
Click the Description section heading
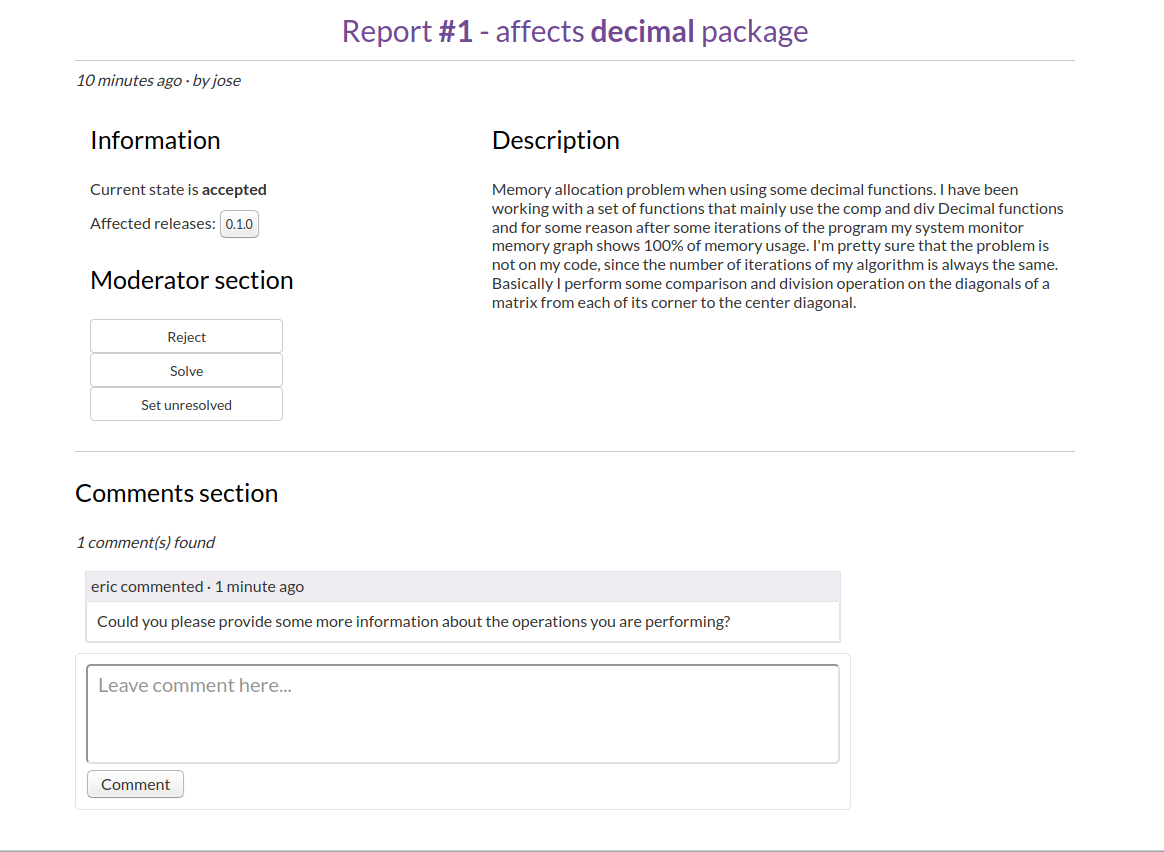[x=556, y=141]
